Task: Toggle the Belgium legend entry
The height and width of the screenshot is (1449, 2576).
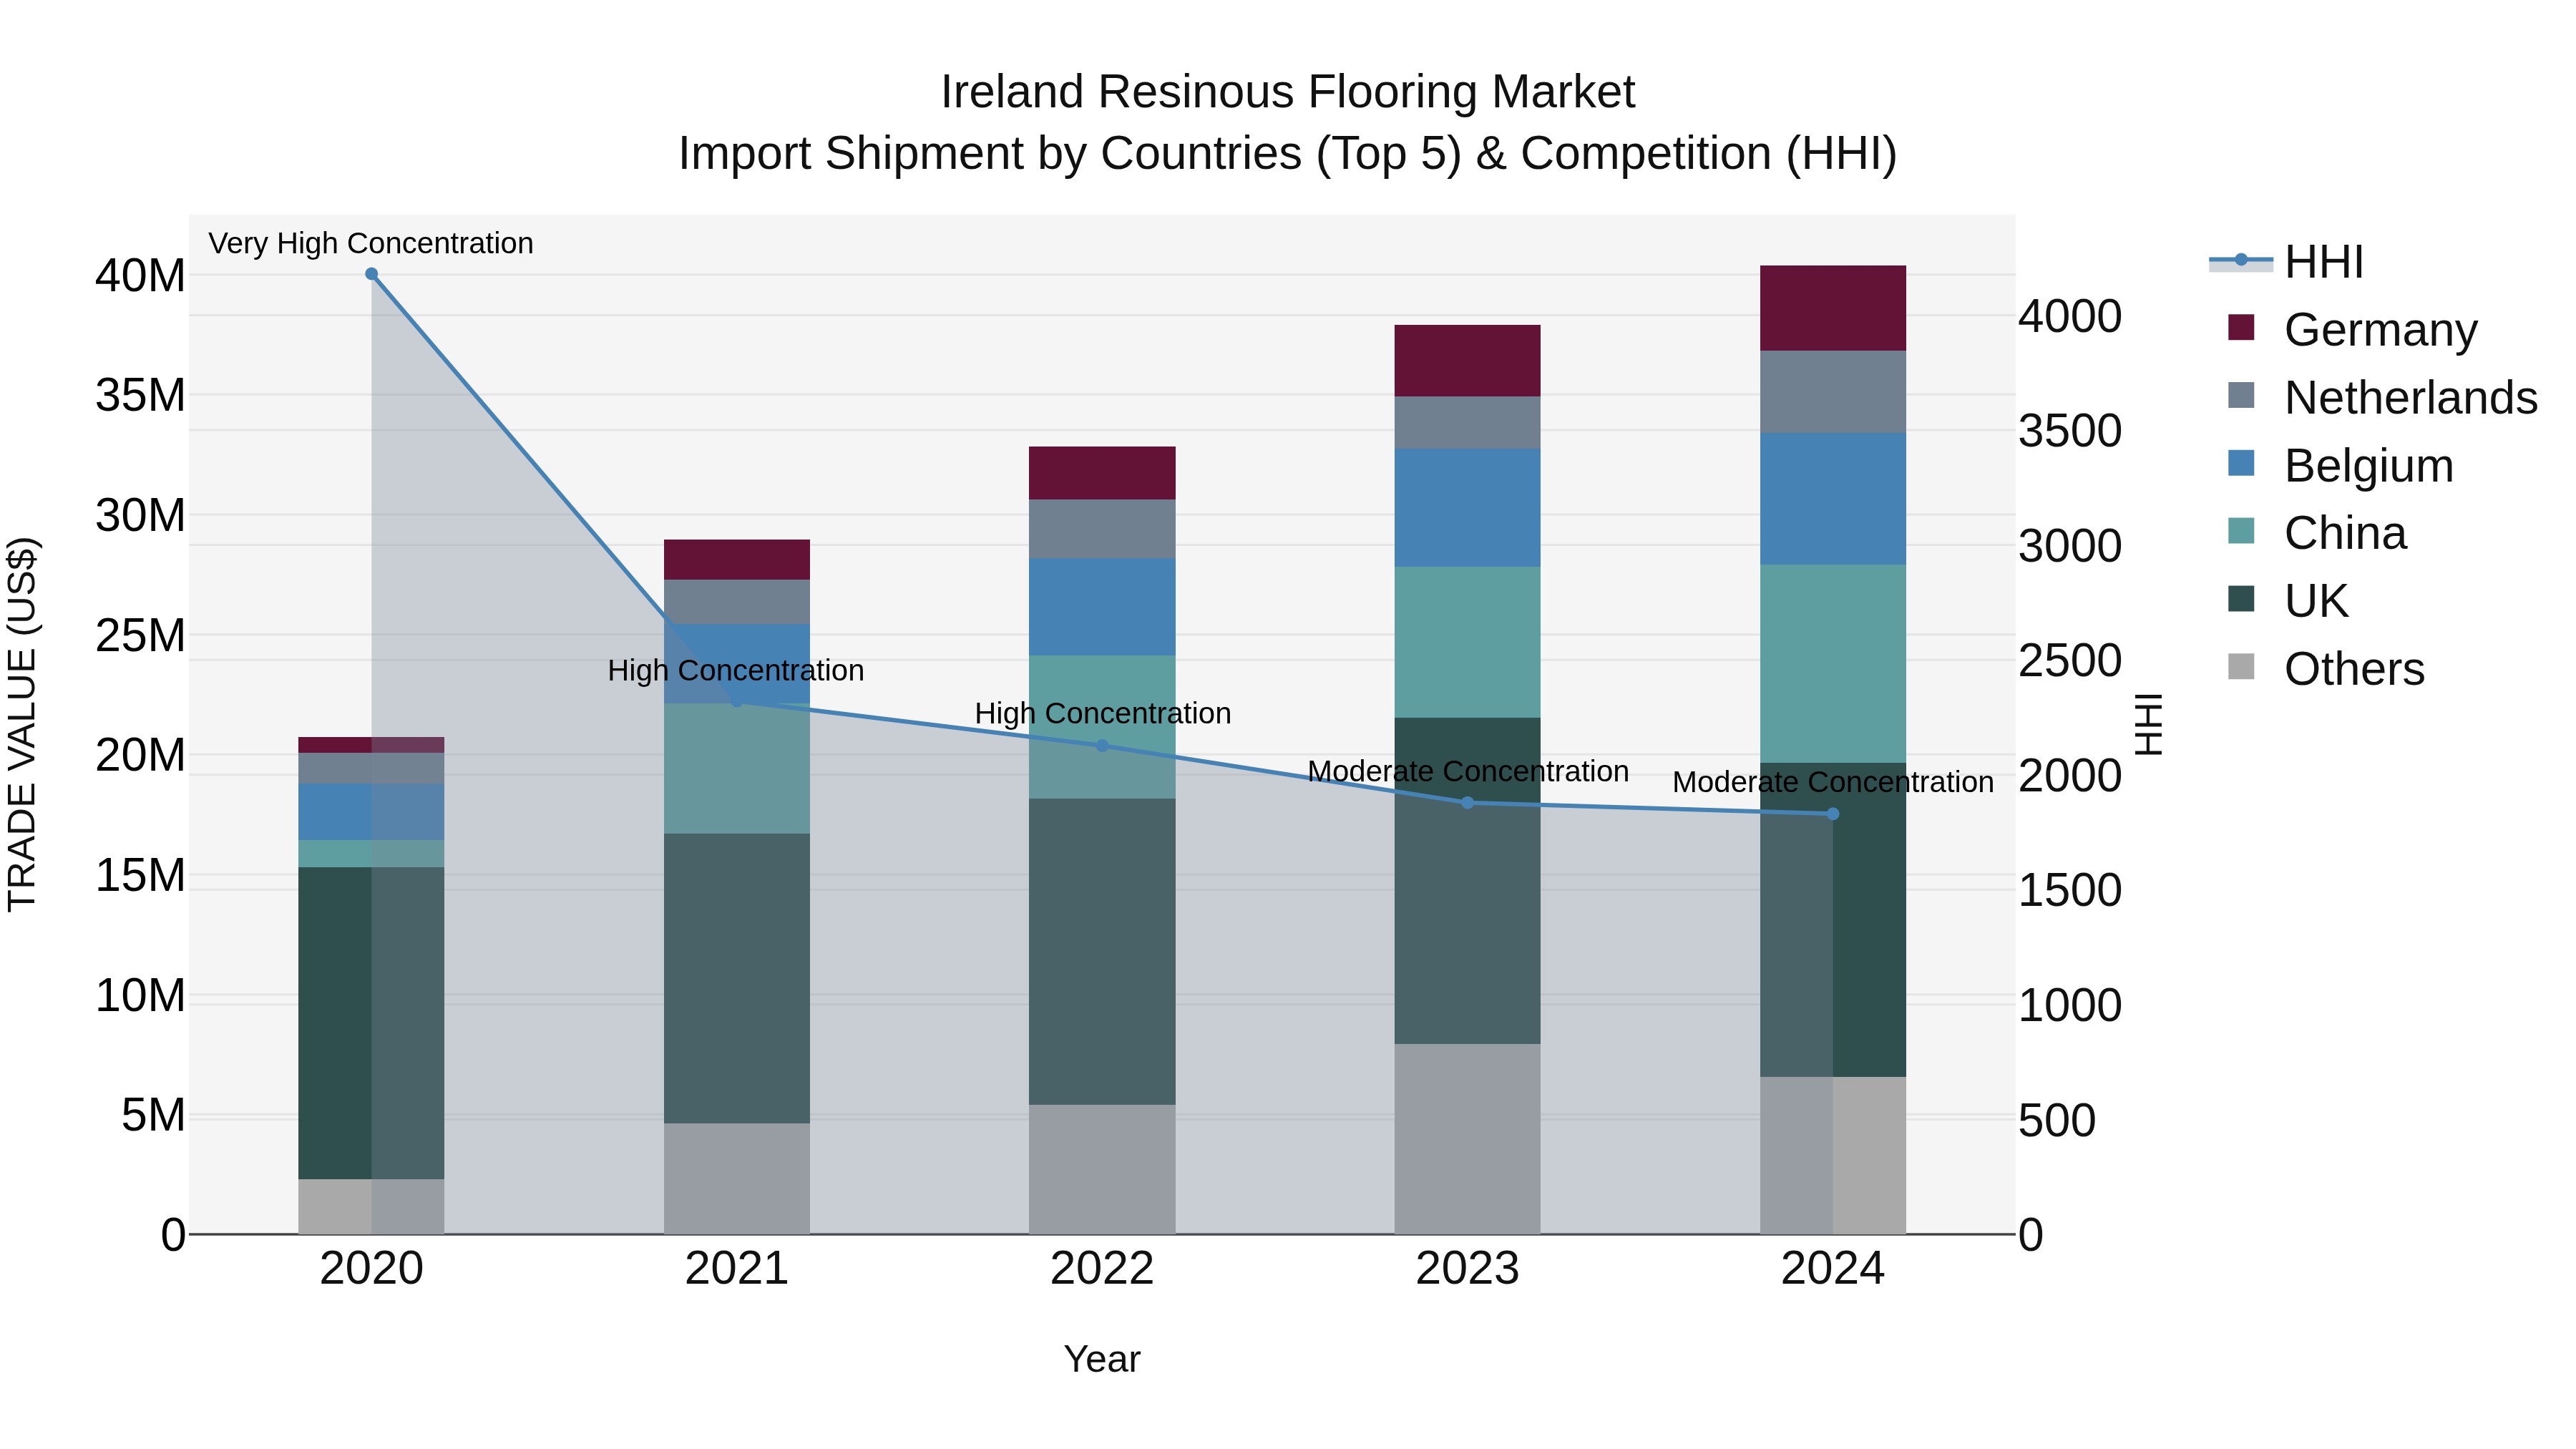Action: (x=2341, y=466)
